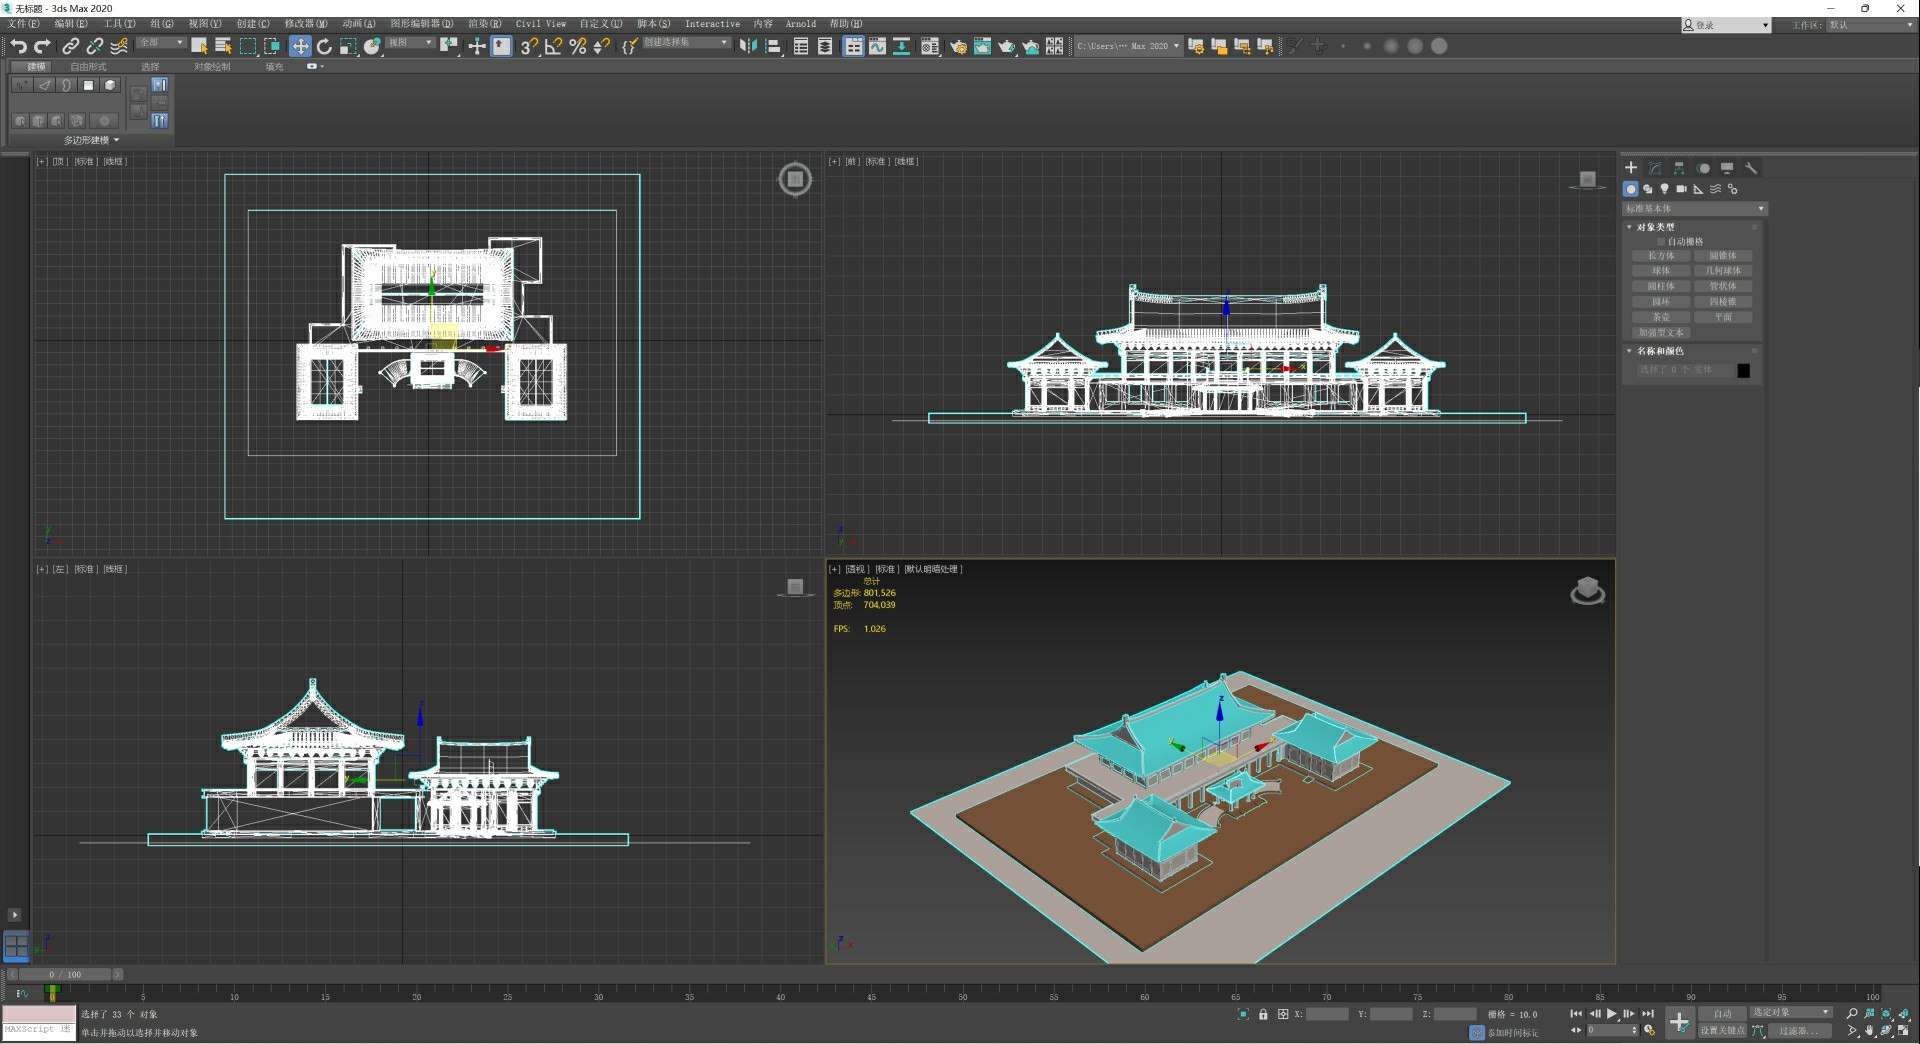
Task: Click the 平面 plane button
Action: pyautogui.click(x=1723, y=317)
